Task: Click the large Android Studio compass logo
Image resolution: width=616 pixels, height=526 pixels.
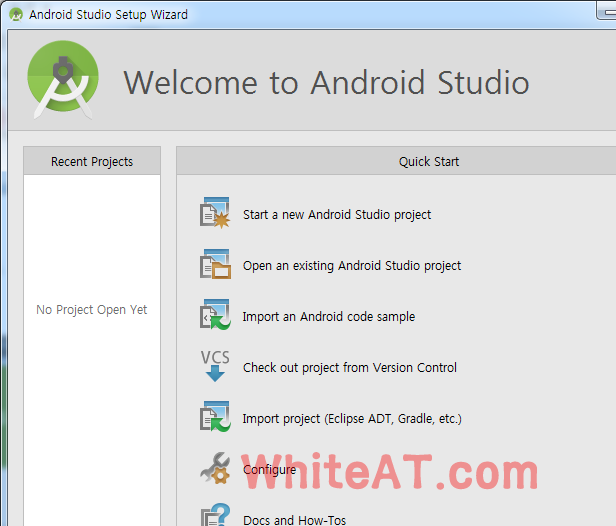Action: coord(63,80)
